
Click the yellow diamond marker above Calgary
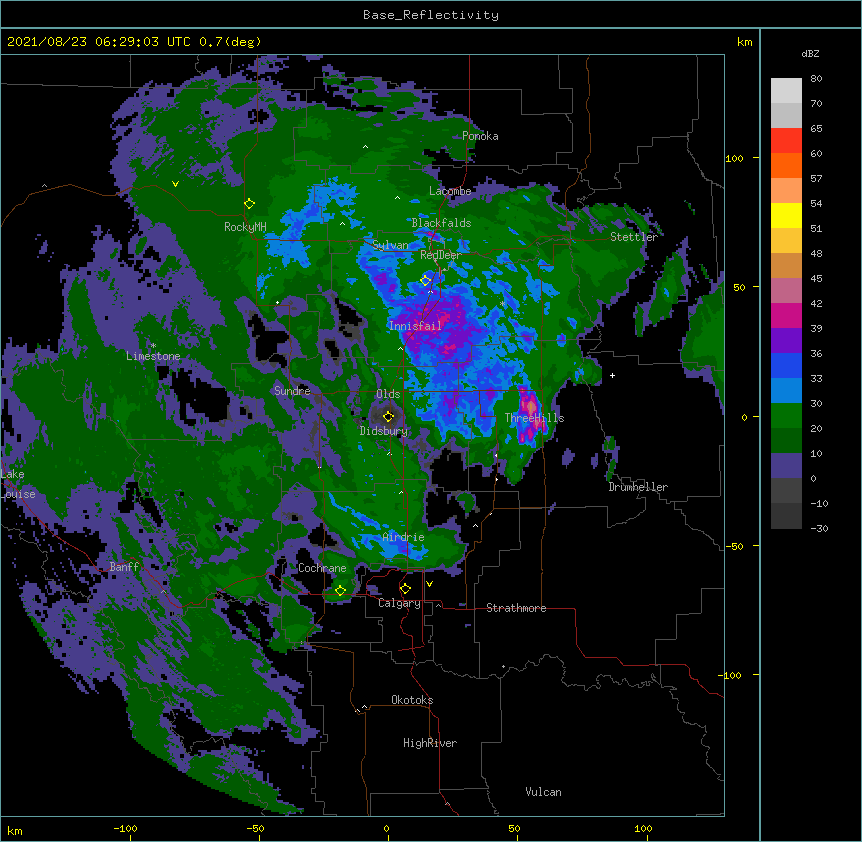tap(405, 589)
